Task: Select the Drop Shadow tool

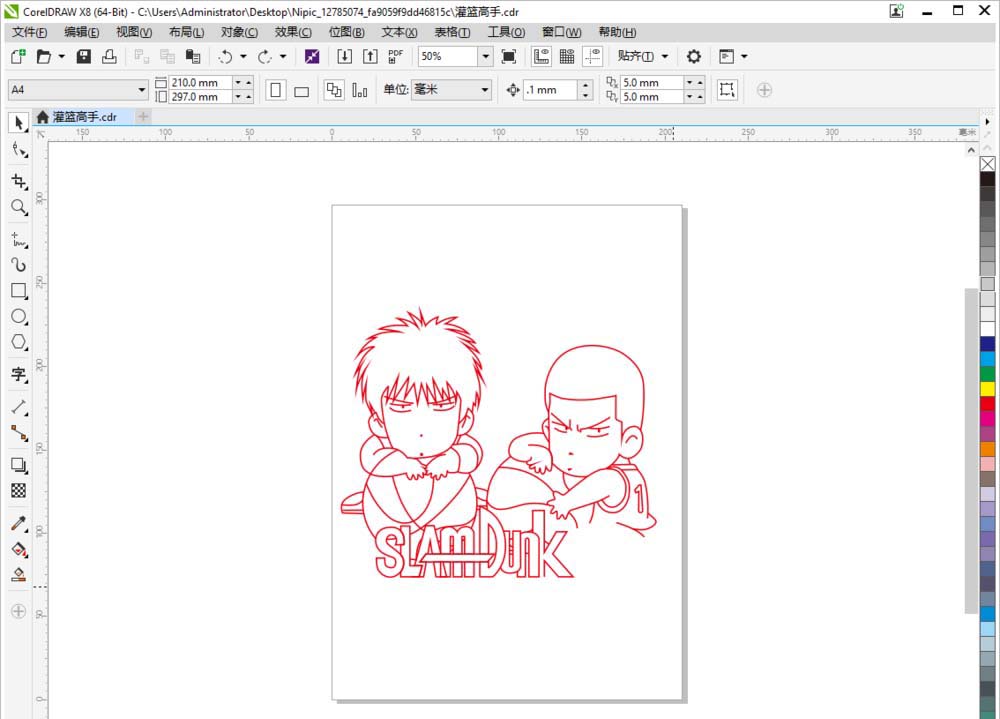Action: pos(18,465)
